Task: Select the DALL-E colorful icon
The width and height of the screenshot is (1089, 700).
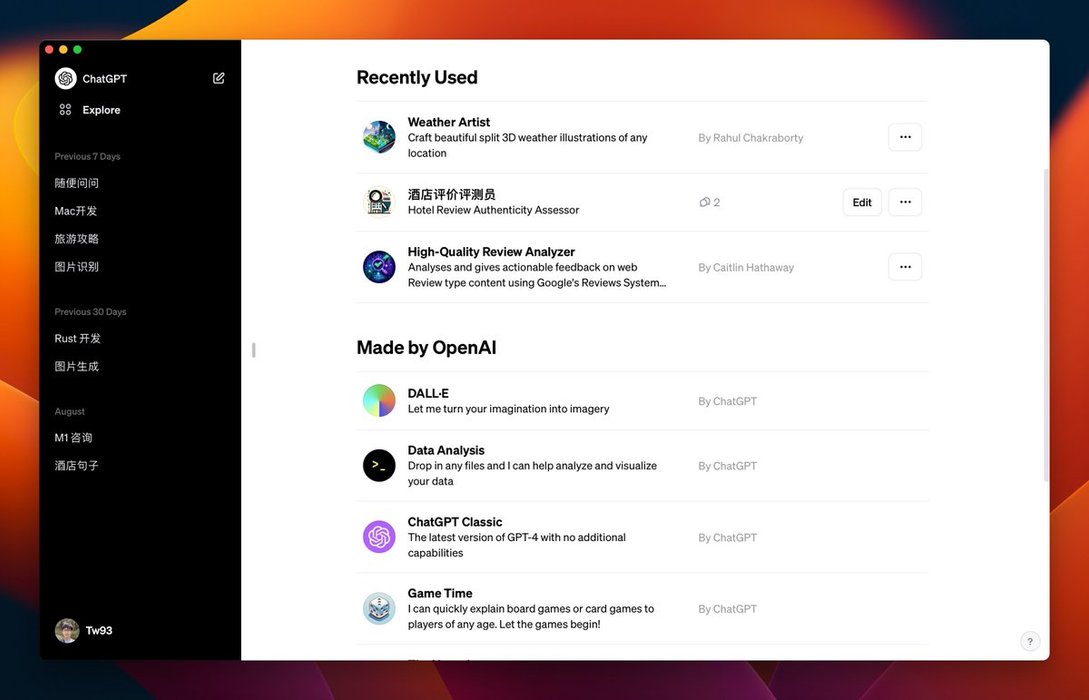Action: pos(379,401)
